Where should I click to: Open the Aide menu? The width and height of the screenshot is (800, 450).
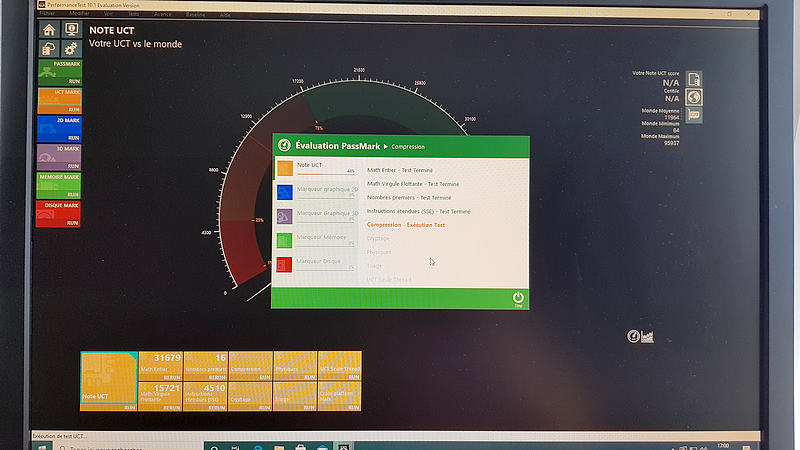pyautogui.click(x=225, y=15)
